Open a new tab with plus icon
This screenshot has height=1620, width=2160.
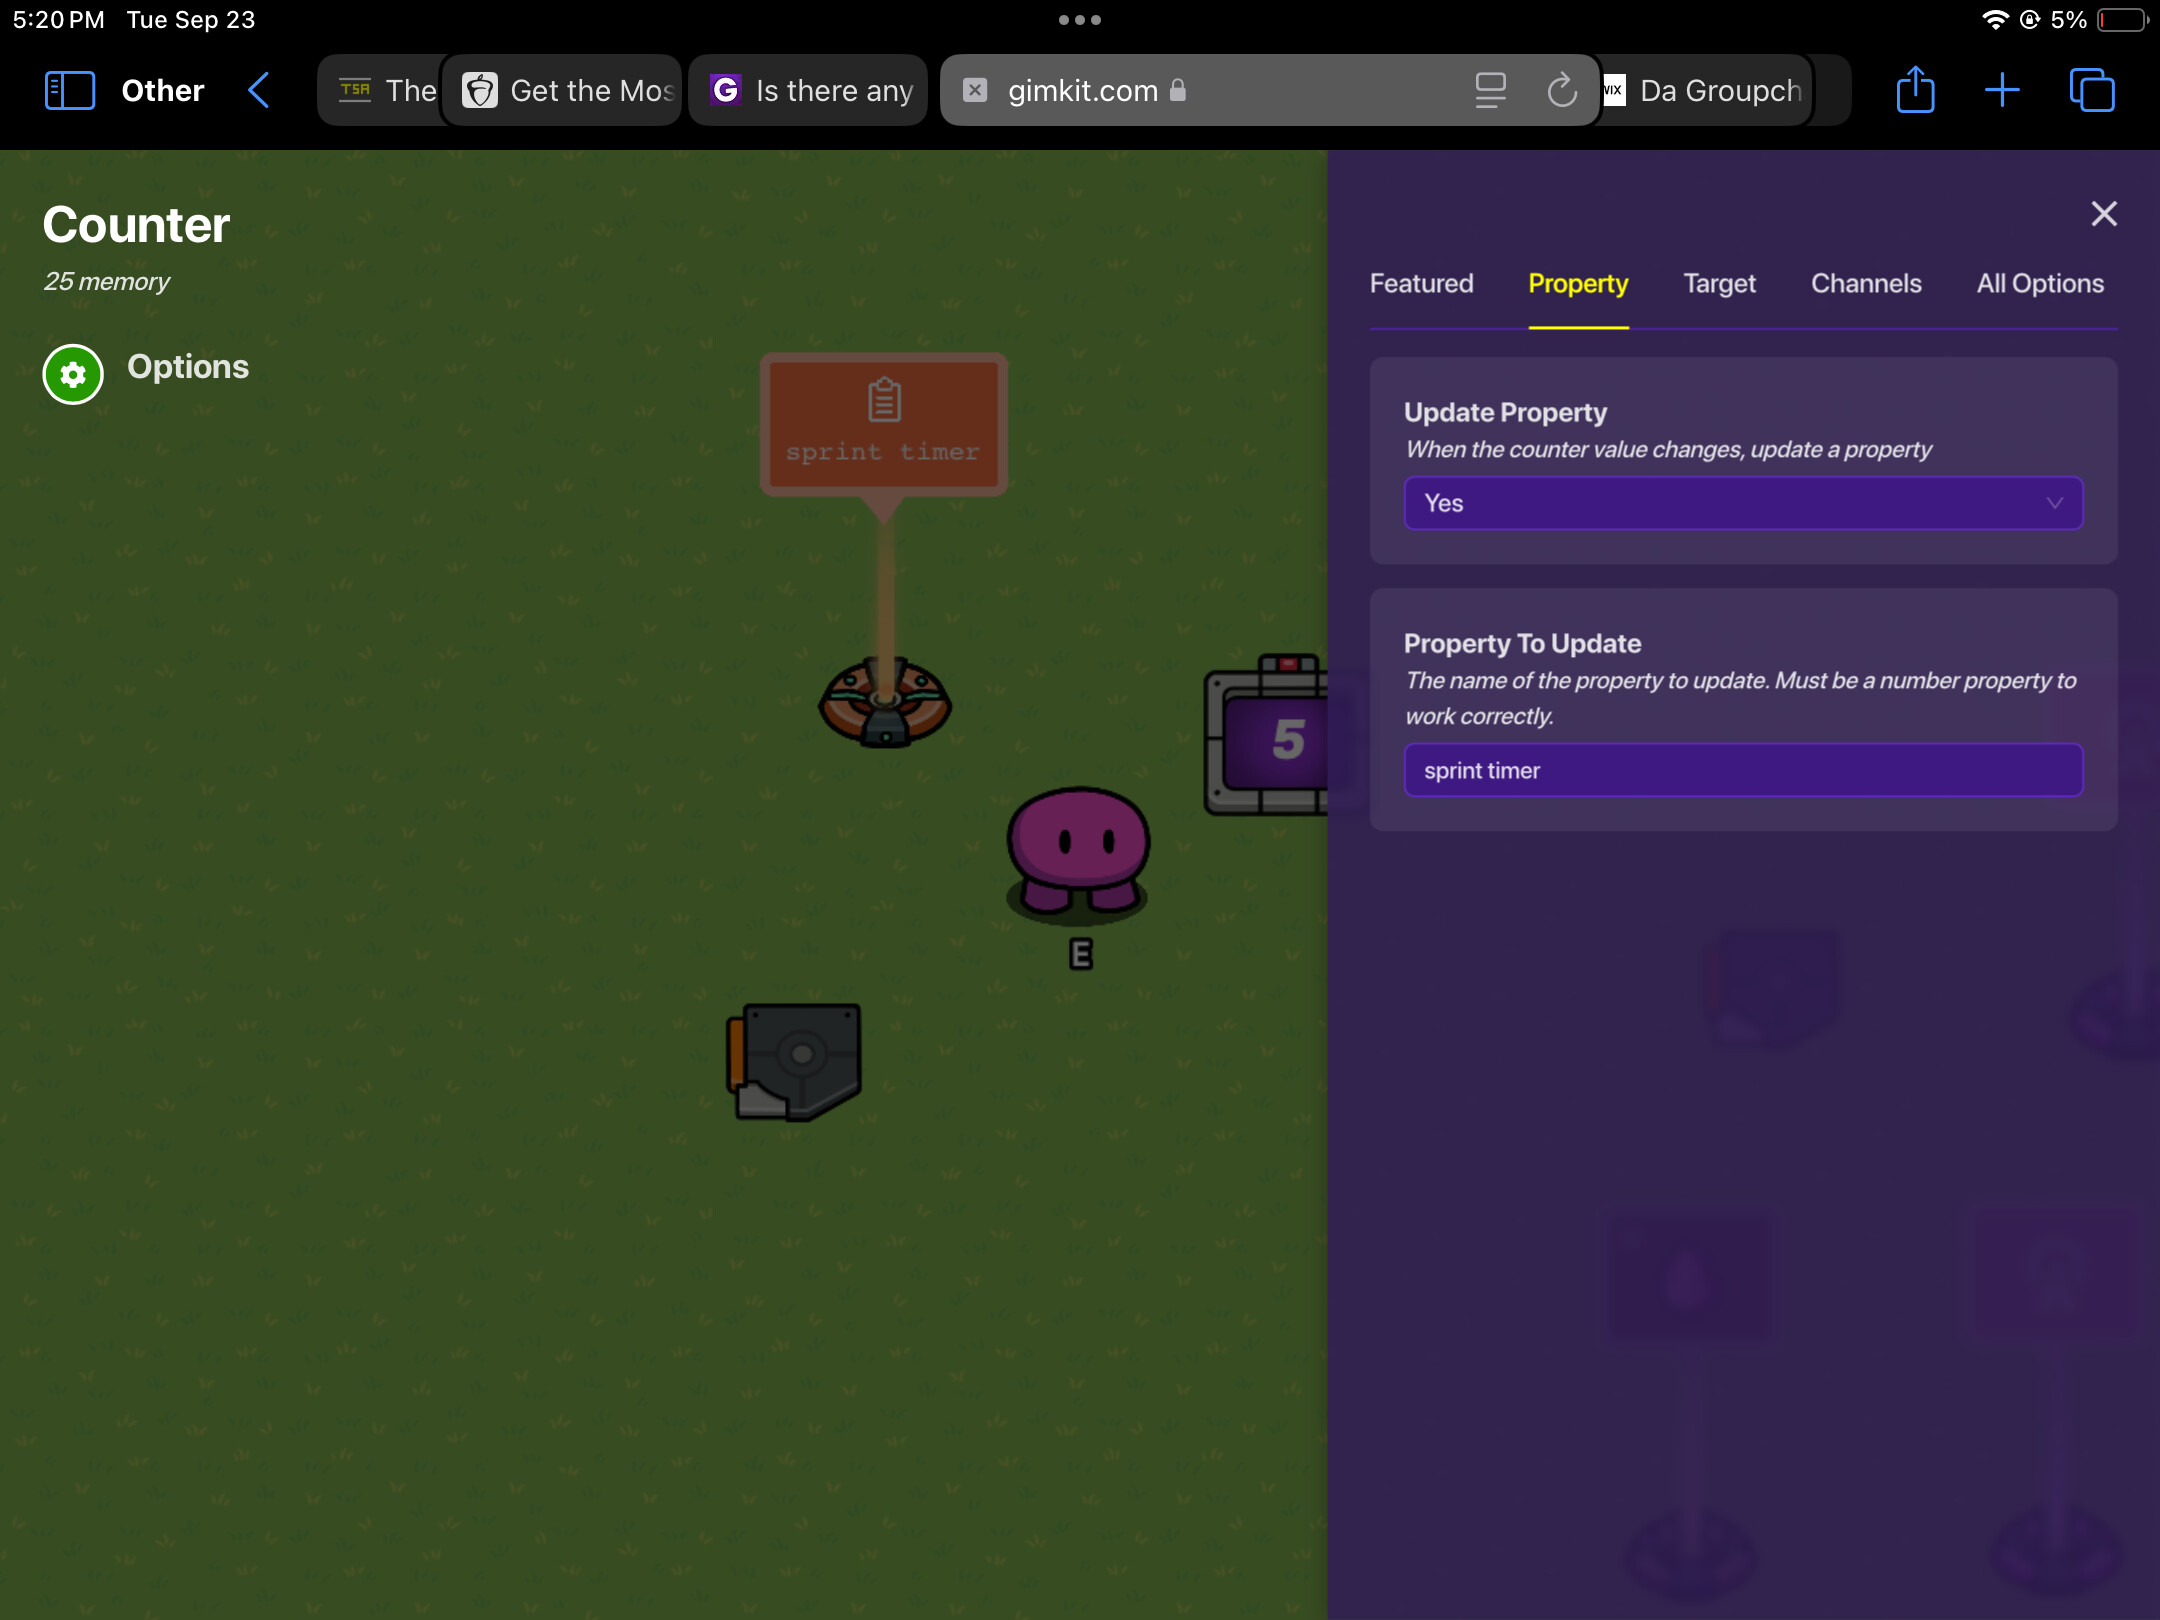[x=2001, y=90]
